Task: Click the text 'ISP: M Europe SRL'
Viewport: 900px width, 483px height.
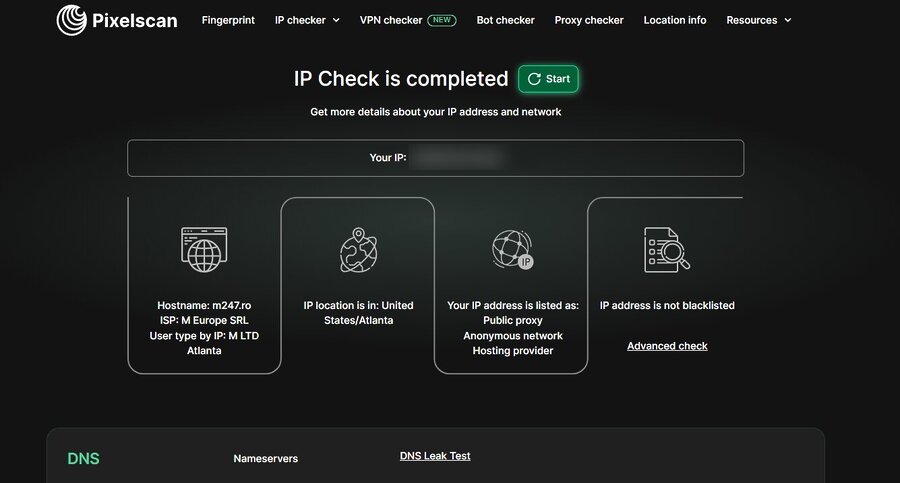Action: tap(204, 320)
